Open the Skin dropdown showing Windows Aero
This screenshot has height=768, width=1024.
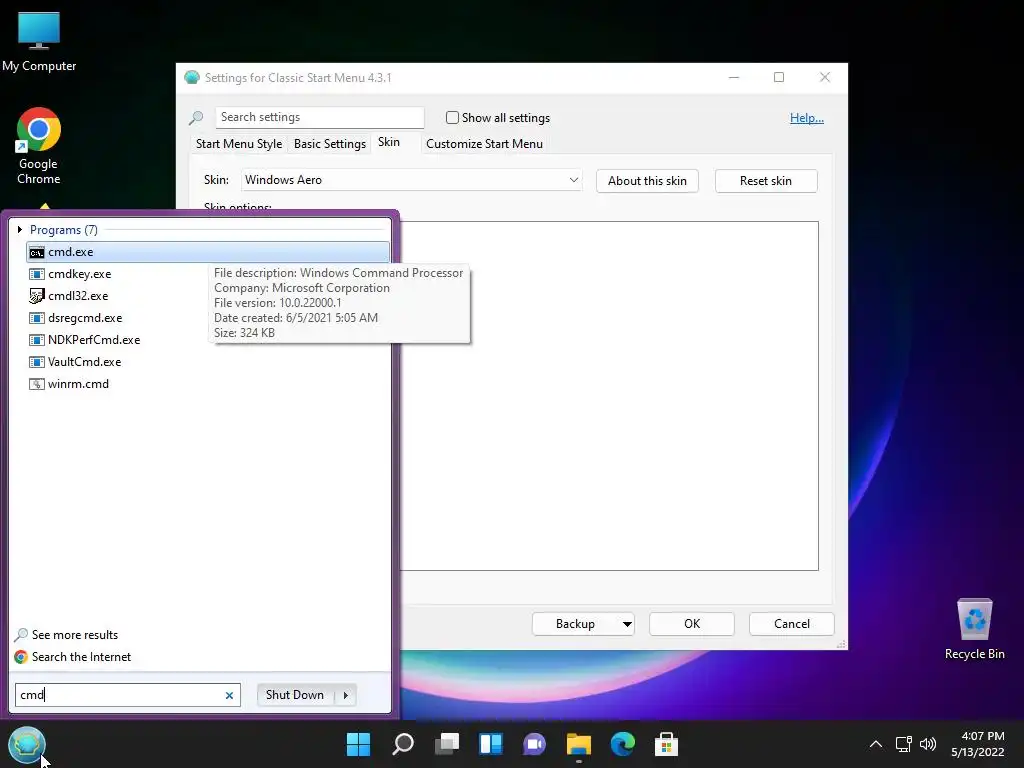point(411,180)
